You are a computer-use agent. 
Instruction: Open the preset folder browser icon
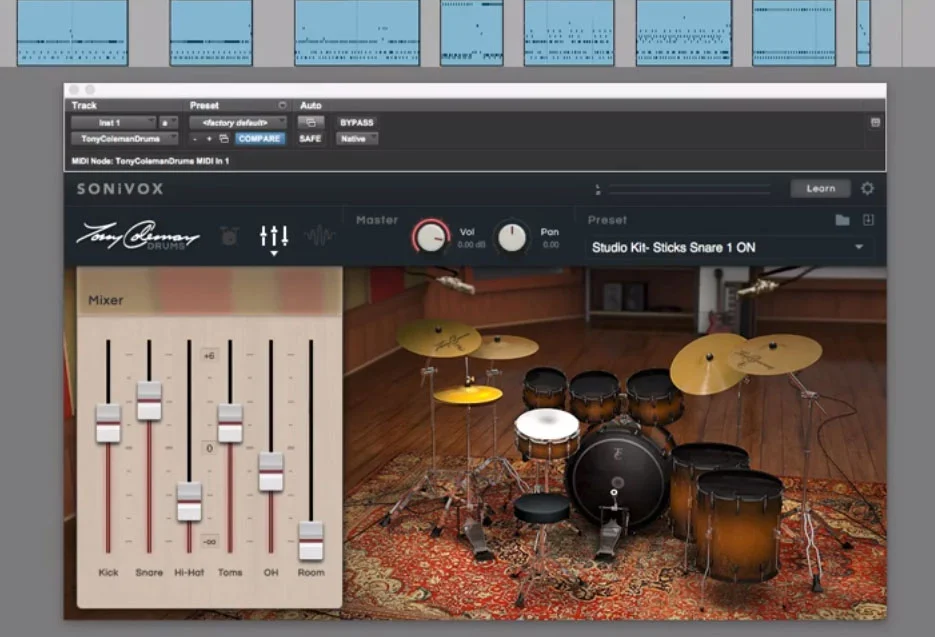pos(843,220)
